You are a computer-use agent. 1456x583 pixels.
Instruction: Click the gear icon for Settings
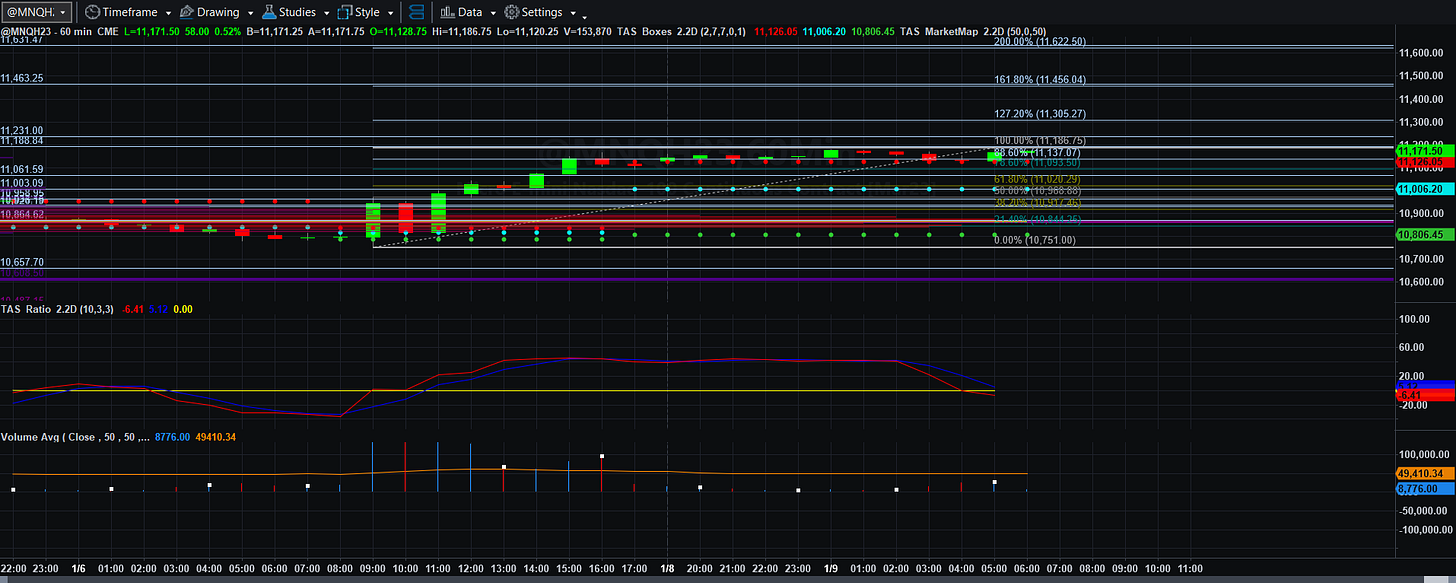tap(511, 12)
